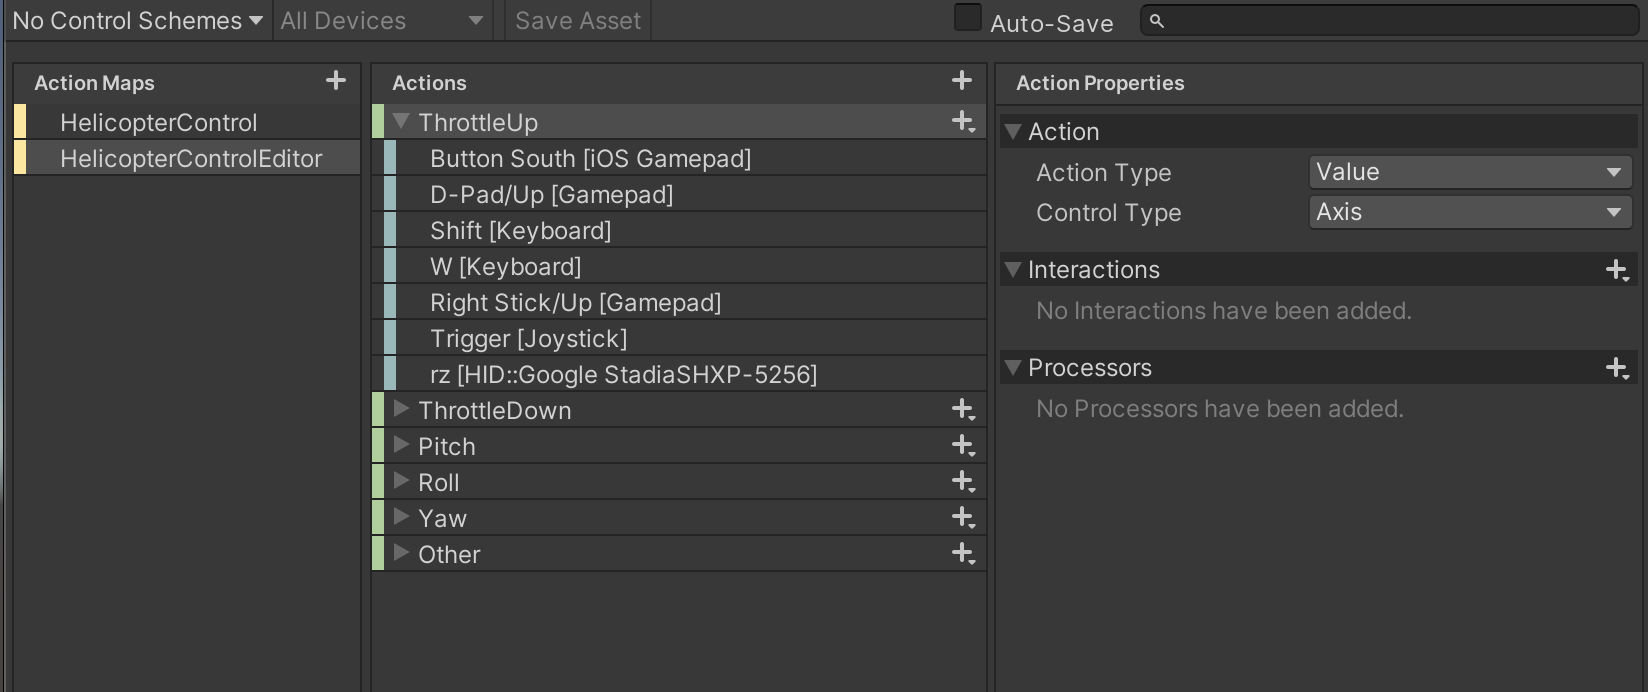Select the HelicopterControl action map
This screenshot has height=692, width=1648.
159,123
